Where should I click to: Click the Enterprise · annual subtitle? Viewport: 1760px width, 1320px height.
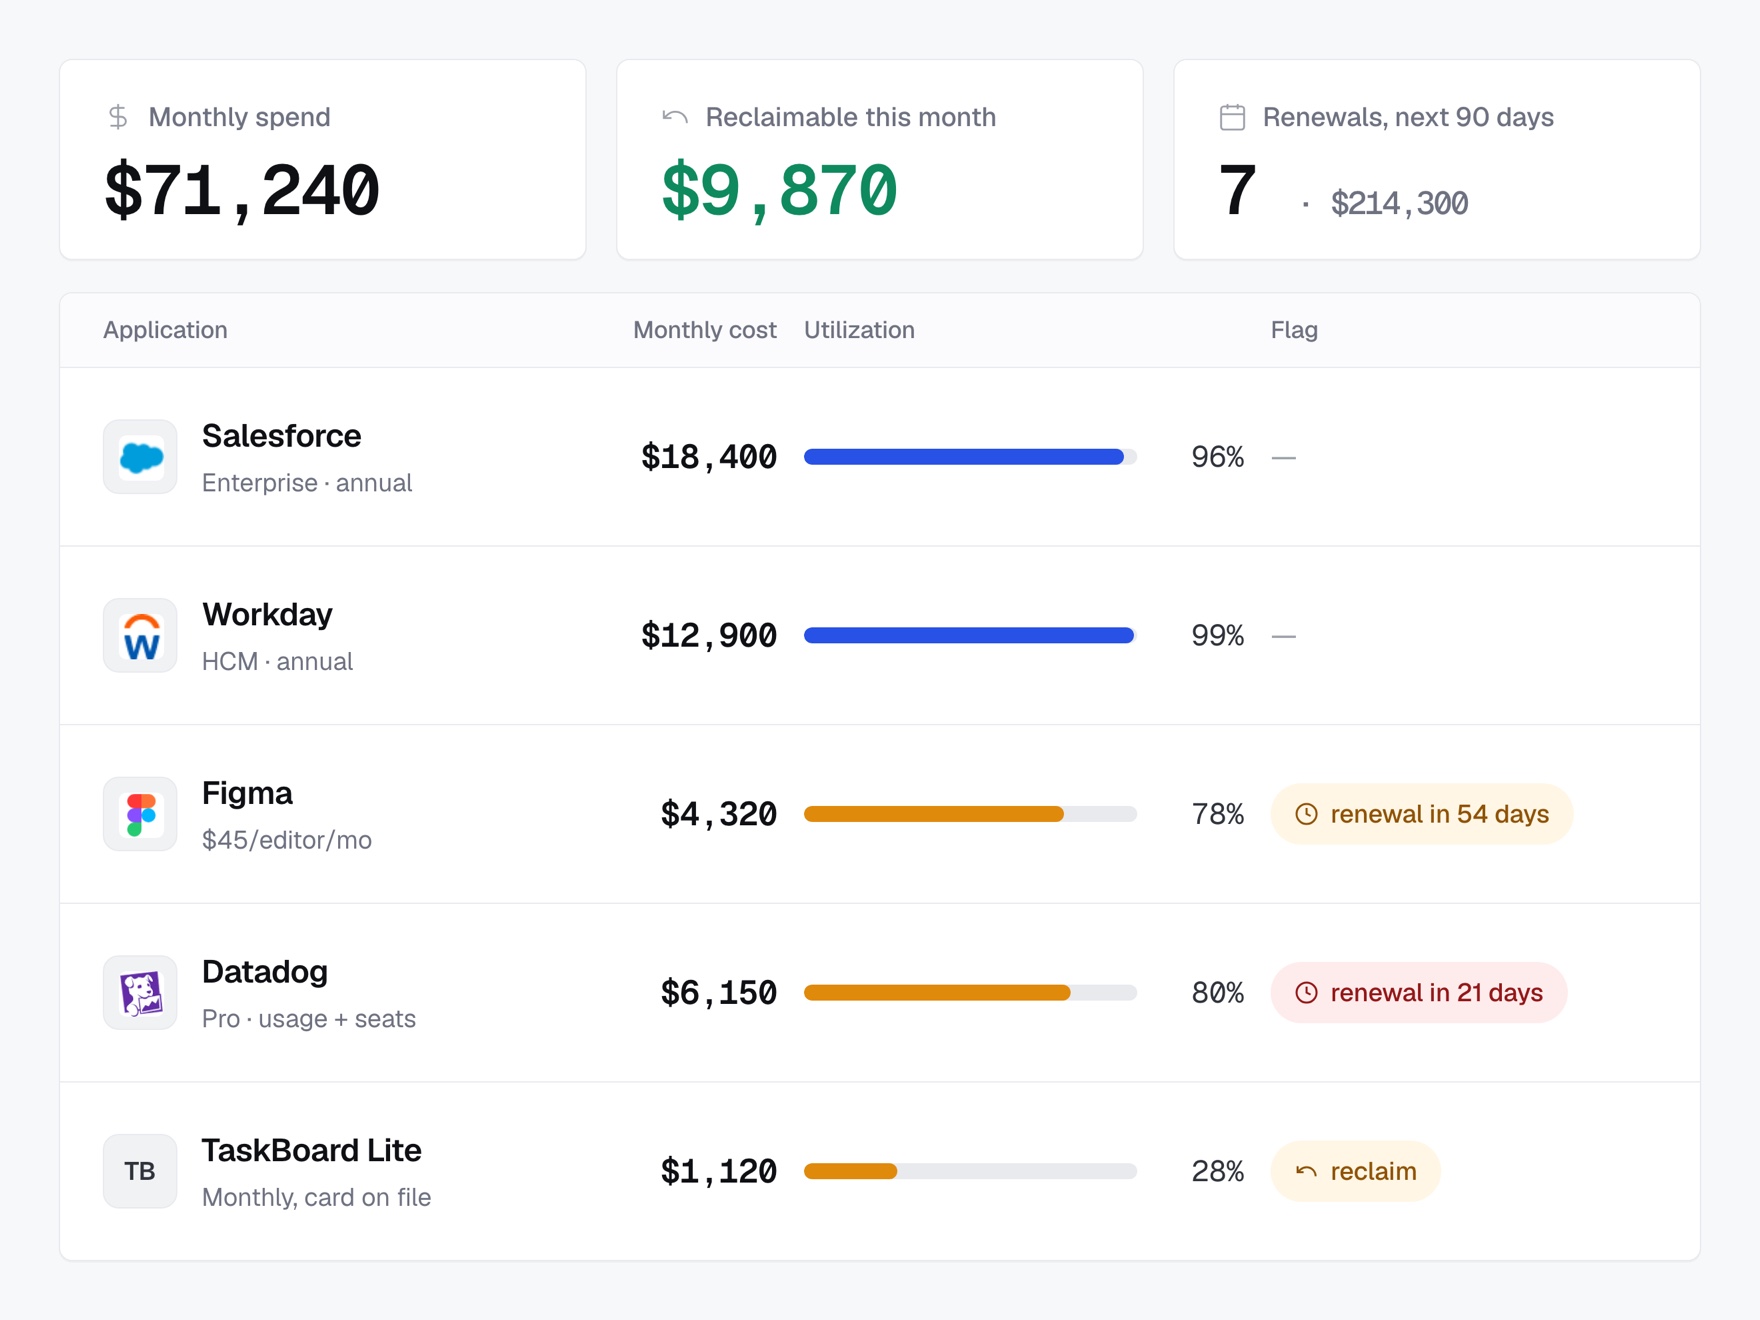pyautogui.click(x=307, y=483)
